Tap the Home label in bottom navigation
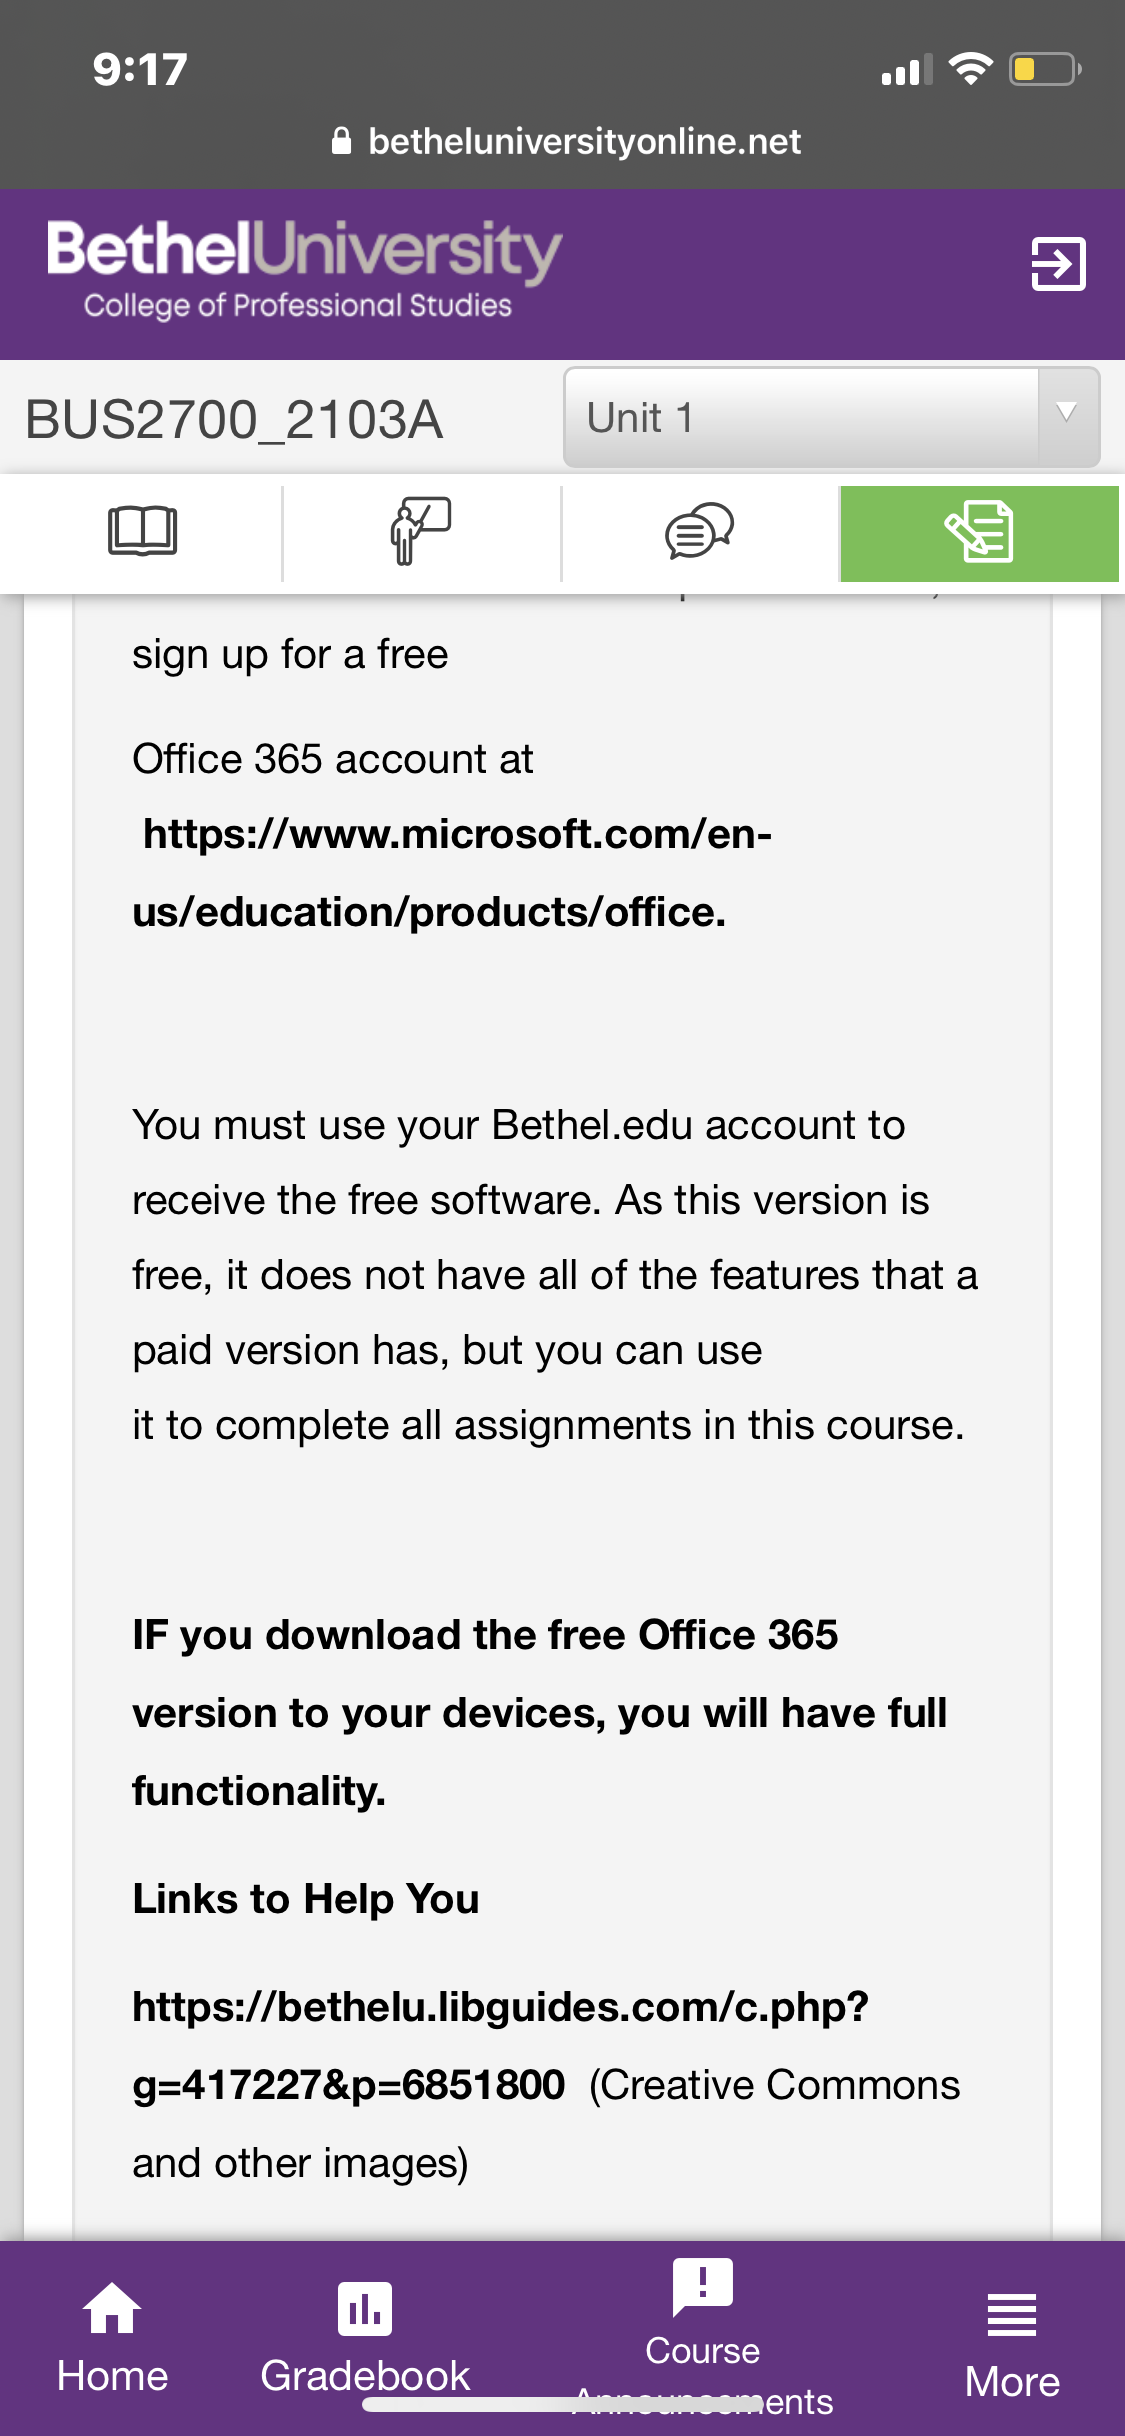Screen dimensions: 1125x2436 pyautogui.click(x=112, y=2376)
